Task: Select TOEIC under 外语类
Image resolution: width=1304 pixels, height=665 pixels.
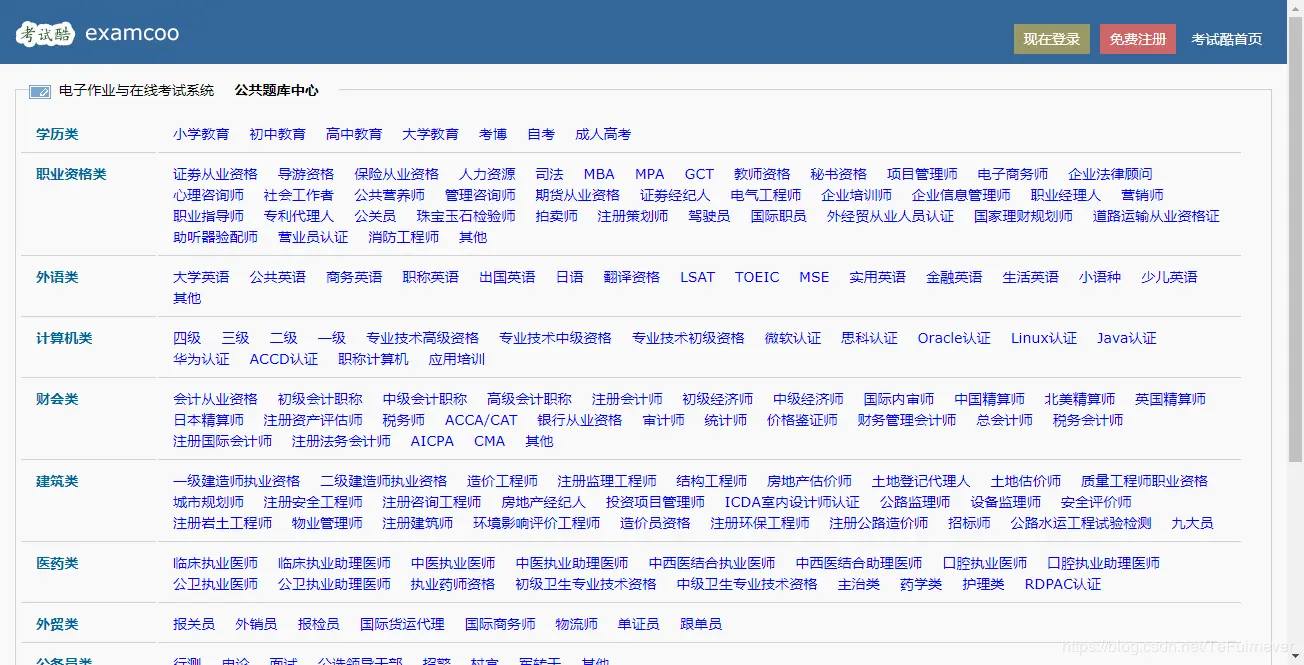Action: (757, 276)
